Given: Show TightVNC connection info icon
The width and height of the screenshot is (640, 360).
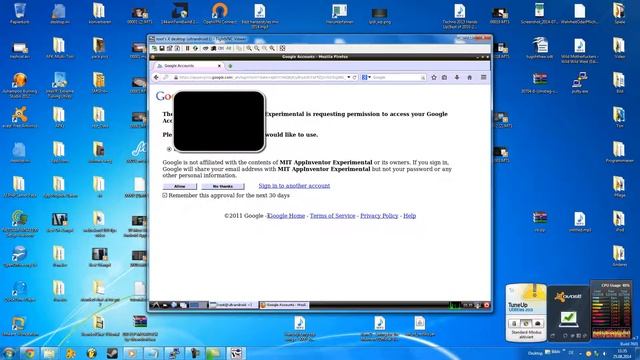Looking at the screenshot, I should click(177, 48).
